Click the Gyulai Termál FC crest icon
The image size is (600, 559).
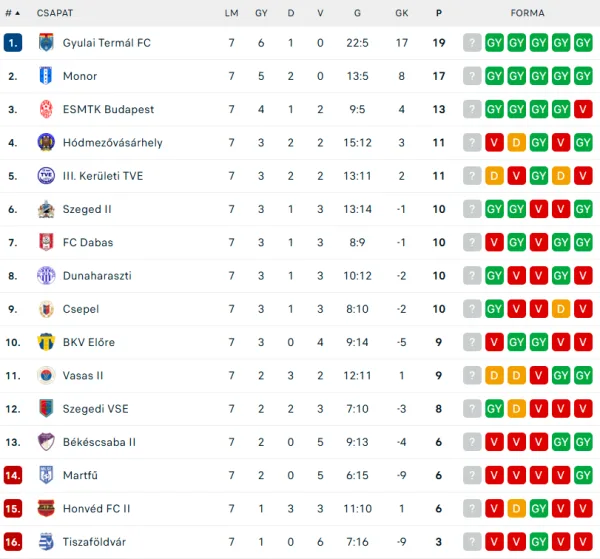tap(46, 42)
